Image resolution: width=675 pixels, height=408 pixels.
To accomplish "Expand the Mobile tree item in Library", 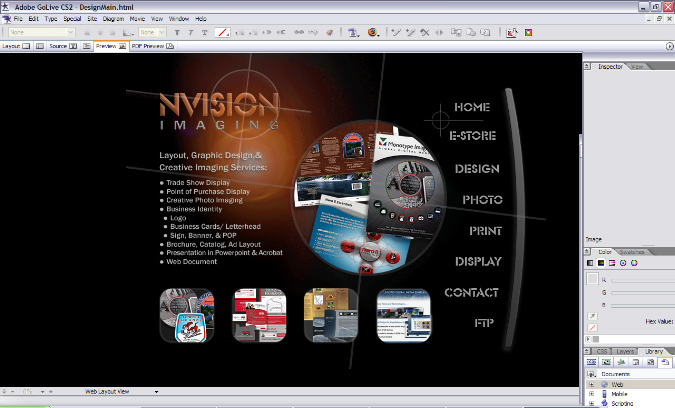I will 591,394.
